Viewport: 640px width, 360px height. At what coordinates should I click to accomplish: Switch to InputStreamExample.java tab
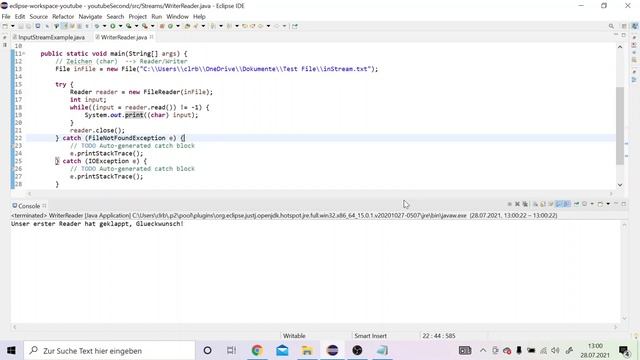click(x=49, y=37)
